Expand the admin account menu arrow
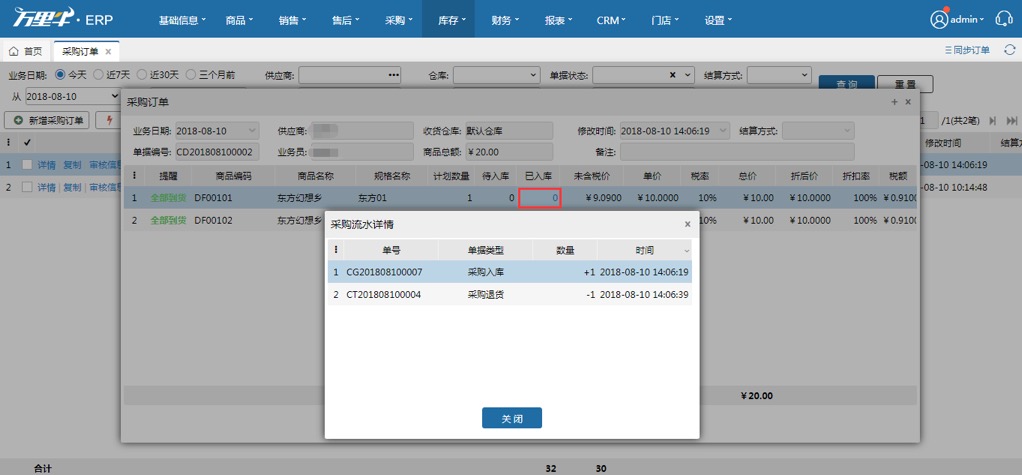1022x475 pixels. click(x=982, y=20)
